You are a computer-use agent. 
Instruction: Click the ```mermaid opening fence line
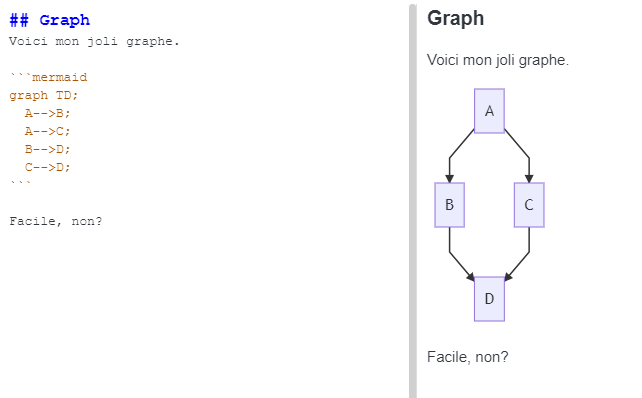tap(48, 77)
